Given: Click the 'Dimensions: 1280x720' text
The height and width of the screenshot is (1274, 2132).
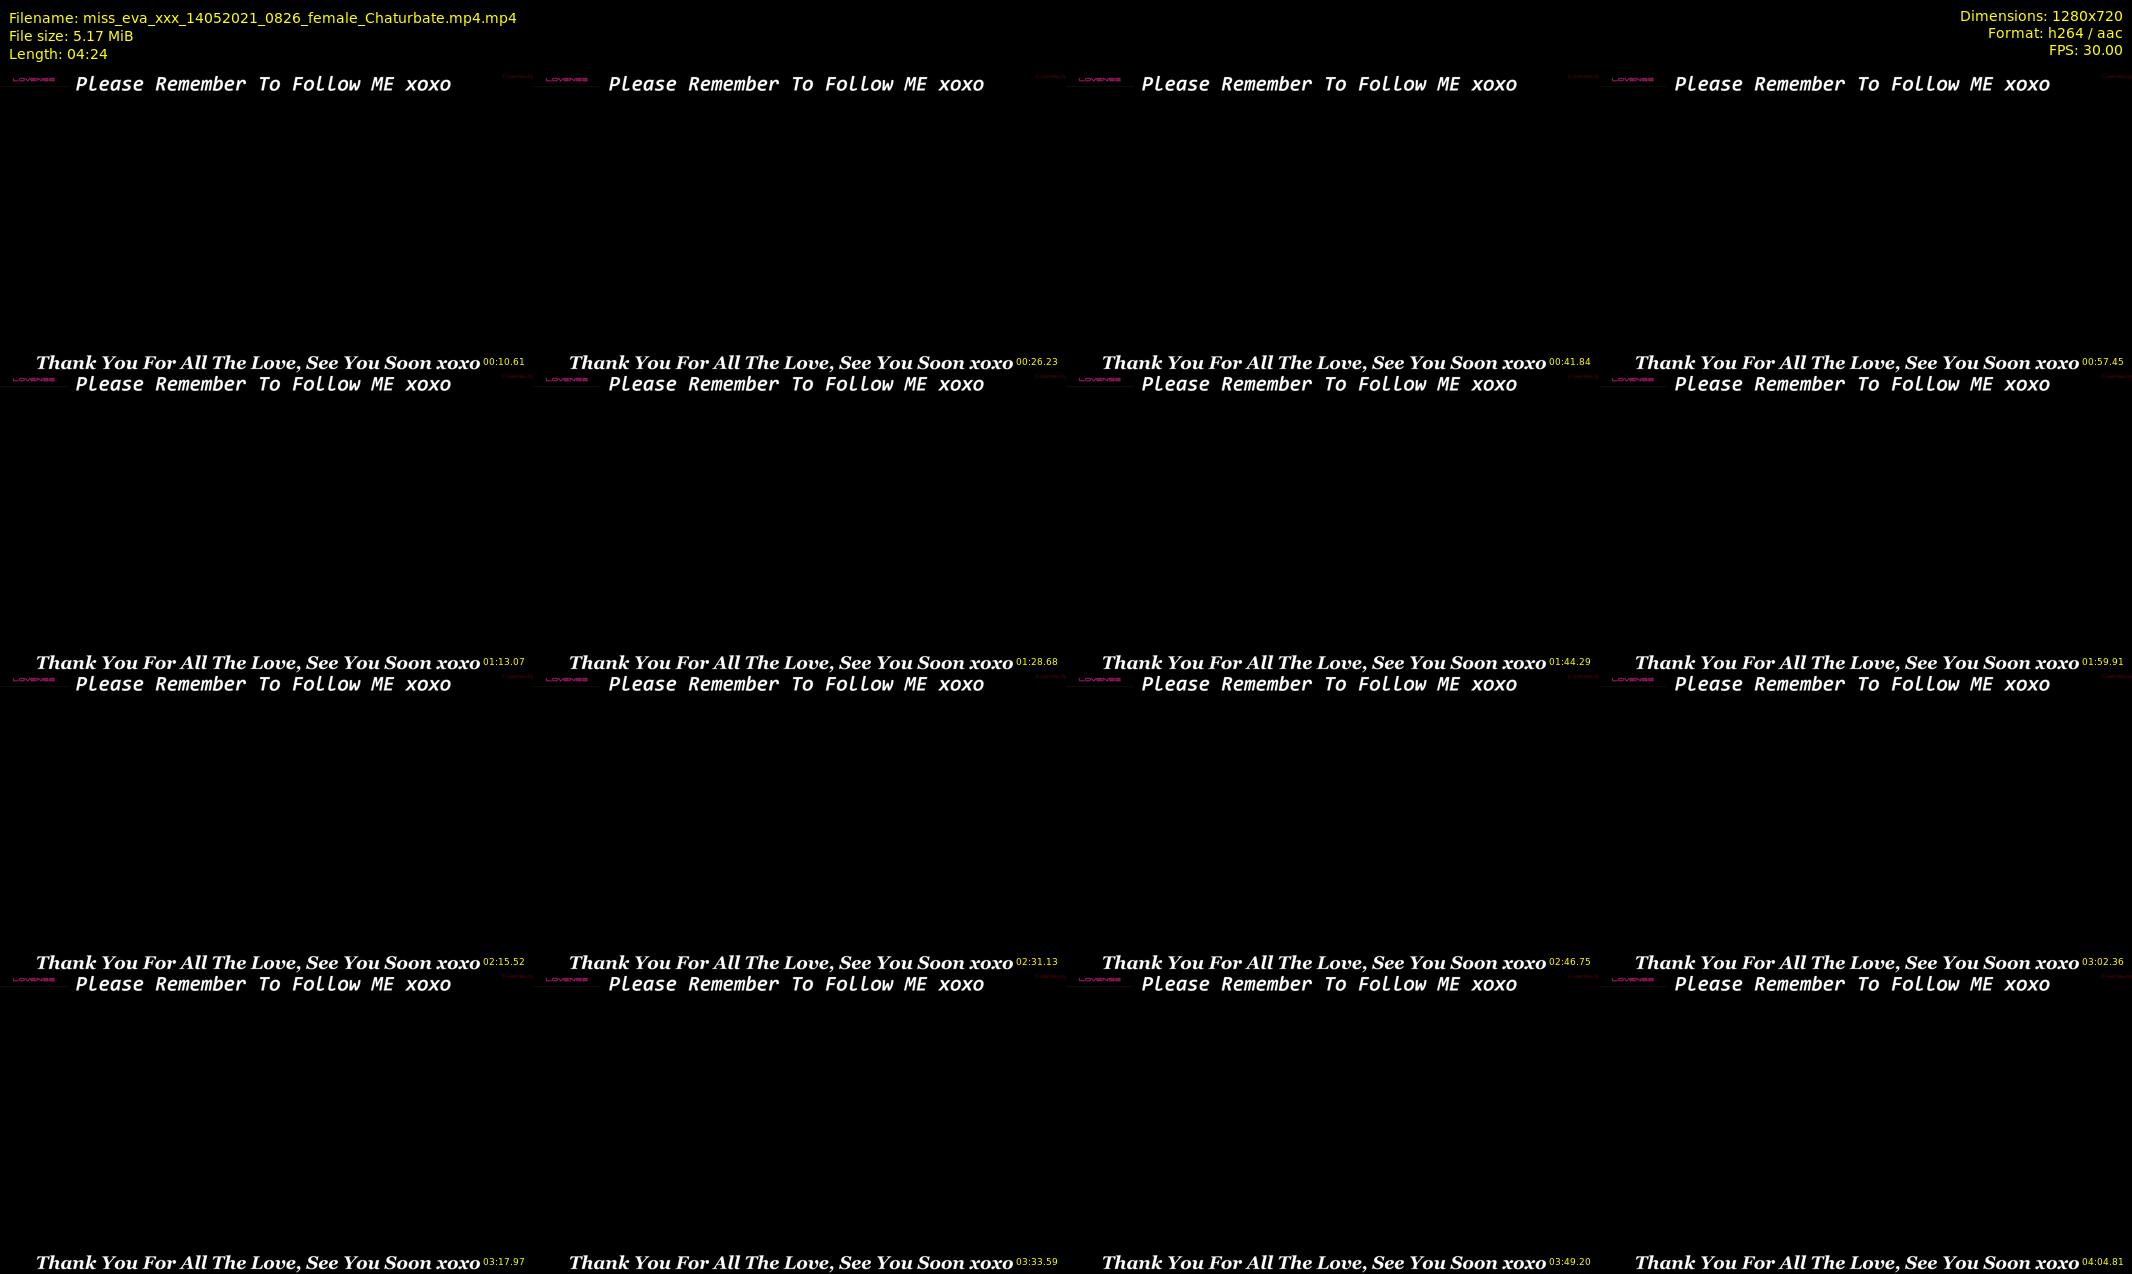Looking at the screenshot, I should pyautogui.click(x=2041, y=16).
